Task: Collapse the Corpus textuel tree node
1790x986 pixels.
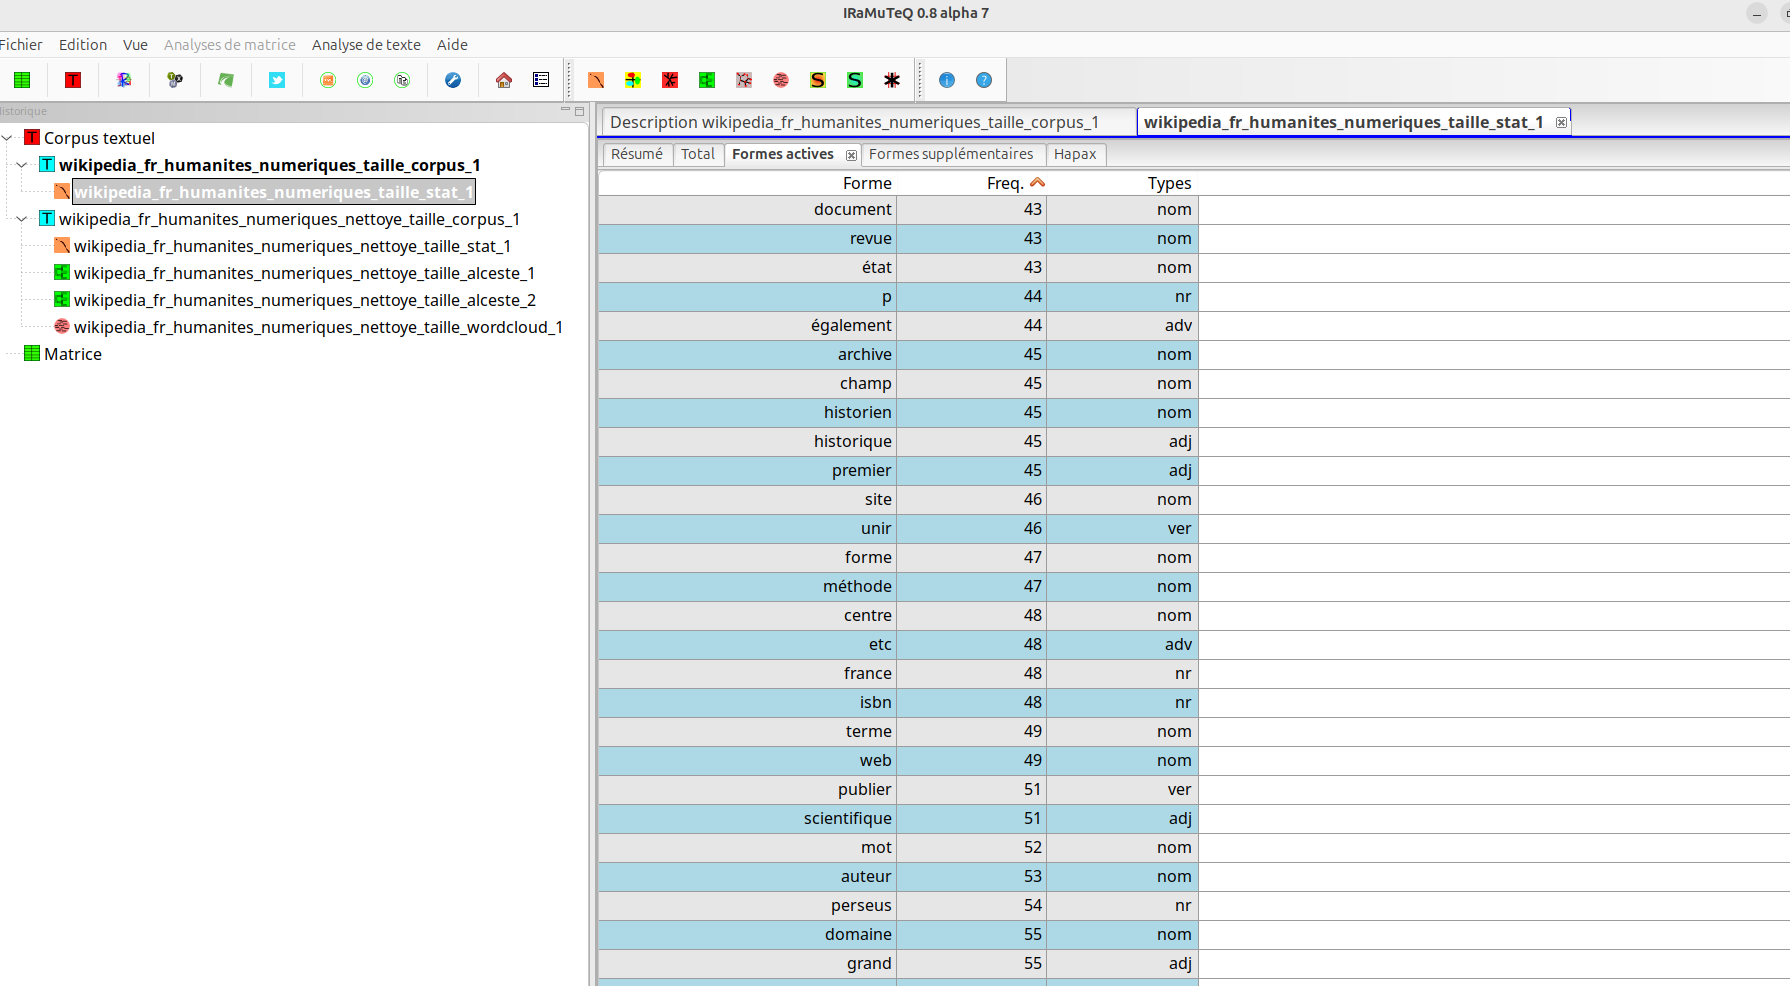Action: pos(7,138)
